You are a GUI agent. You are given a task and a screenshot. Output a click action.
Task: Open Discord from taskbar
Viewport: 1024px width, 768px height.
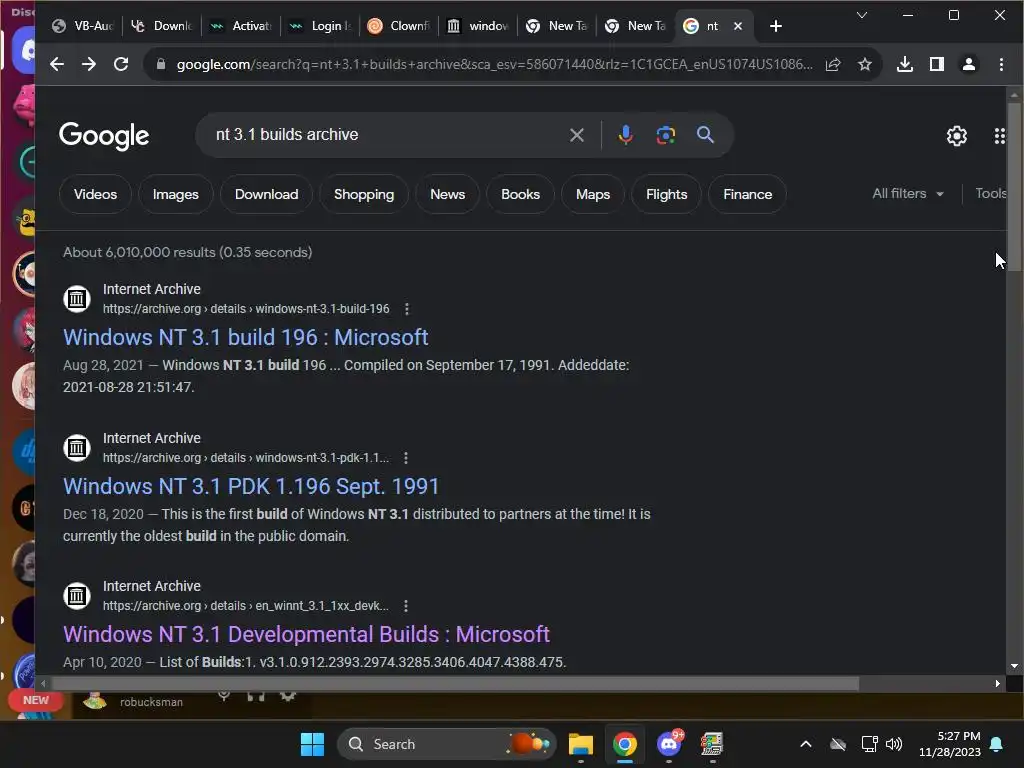[669, 744]
